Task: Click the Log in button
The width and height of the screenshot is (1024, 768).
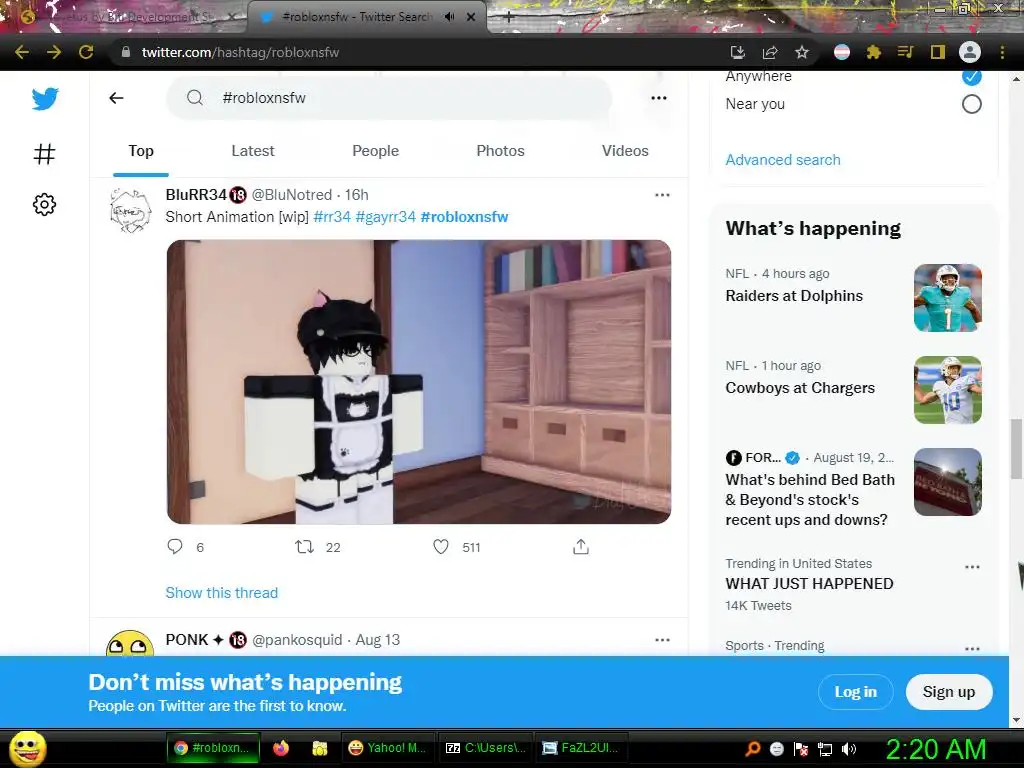Action: click(x=856, y=692)
